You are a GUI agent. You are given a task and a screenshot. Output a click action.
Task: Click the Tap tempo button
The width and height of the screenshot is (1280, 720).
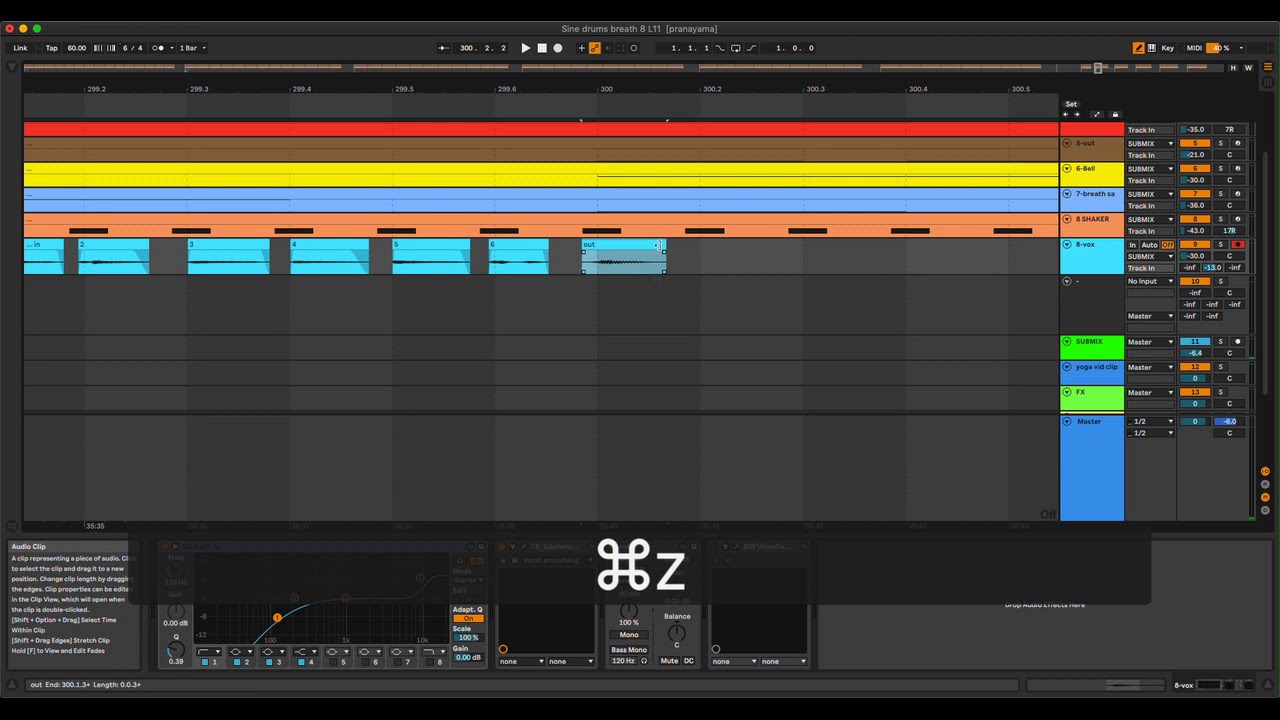51,48
